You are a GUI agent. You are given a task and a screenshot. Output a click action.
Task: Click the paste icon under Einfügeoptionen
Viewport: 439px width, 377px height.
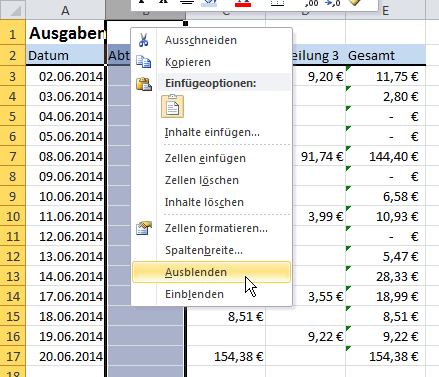pos(172,106)
